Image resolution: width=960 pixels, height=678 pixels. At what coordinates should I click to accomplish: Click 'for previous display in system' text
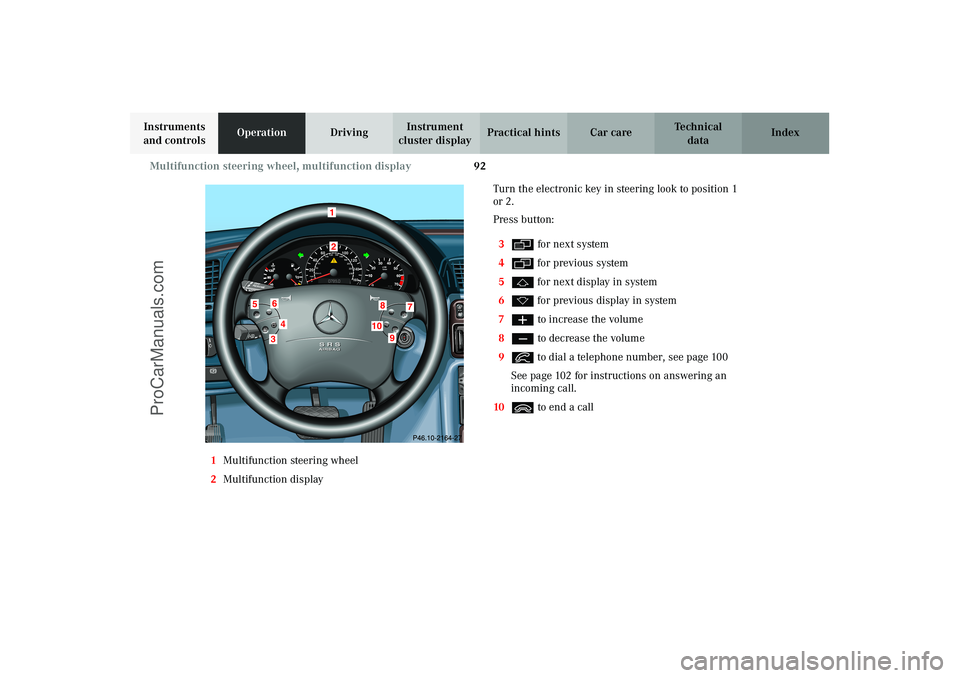607,301
